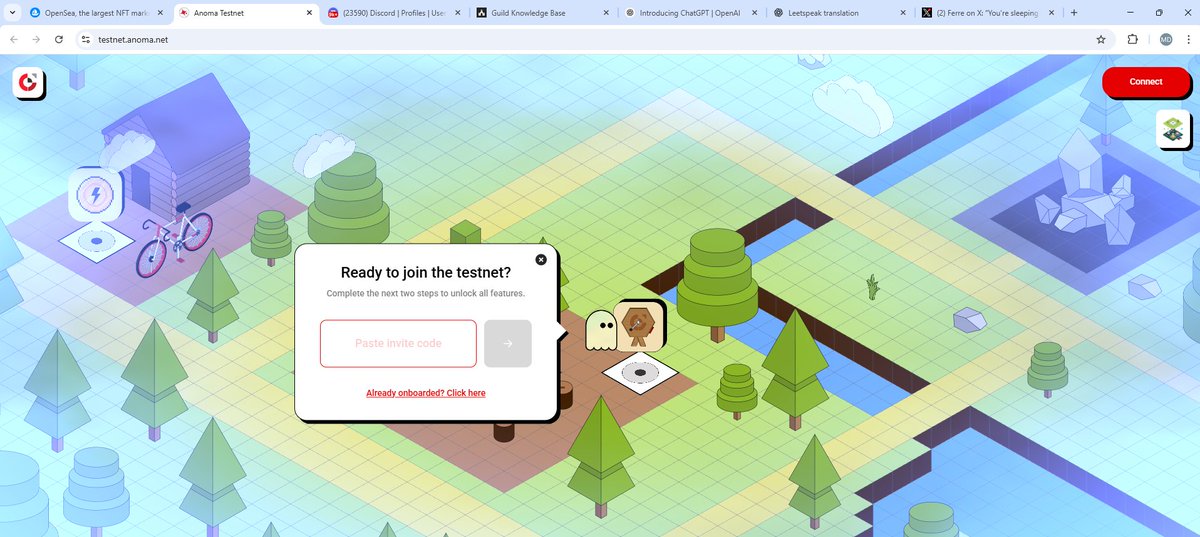This screenshot has height=537, width=1200.
Task: Reload the current page
Action: pos(59,39)
